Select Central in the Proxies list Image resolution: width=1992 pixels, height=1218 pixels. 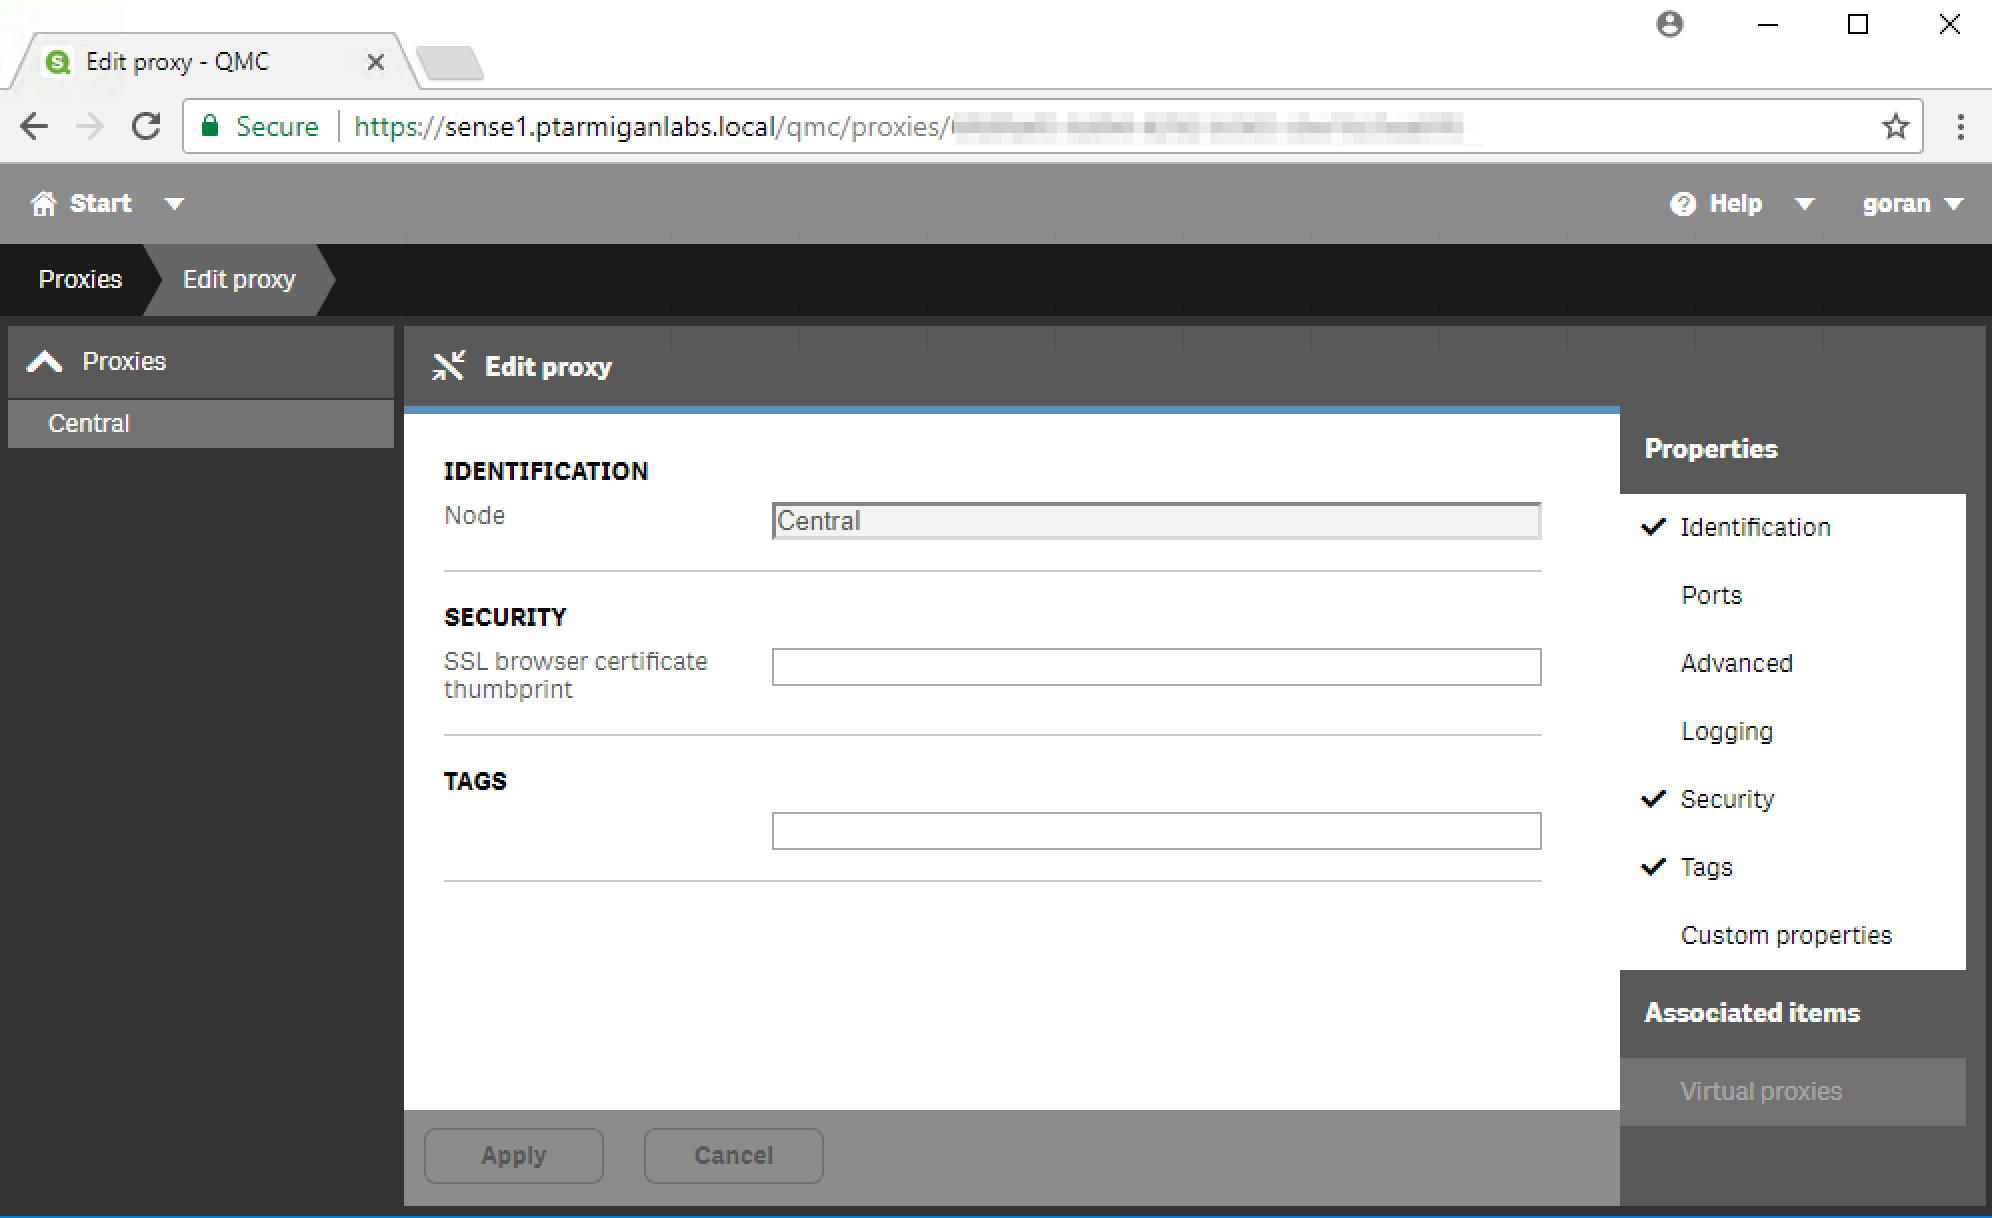(201, 423)
